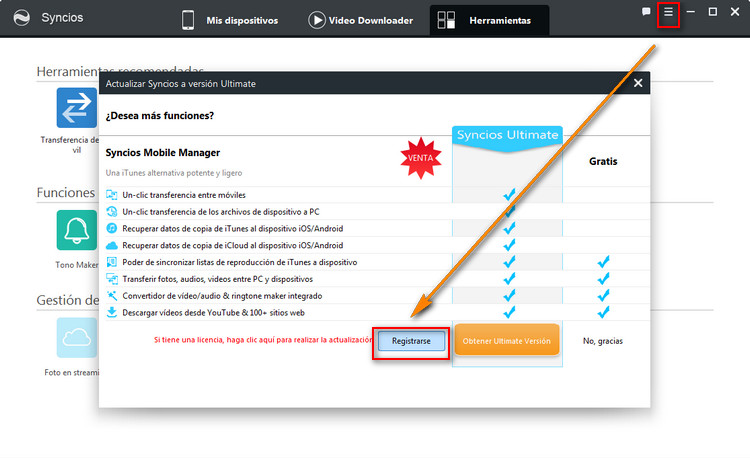Click text 'Un-clic transferencia entre móviles'
Image resolution: width=750 pixels, height=458 pixels.
184,195
